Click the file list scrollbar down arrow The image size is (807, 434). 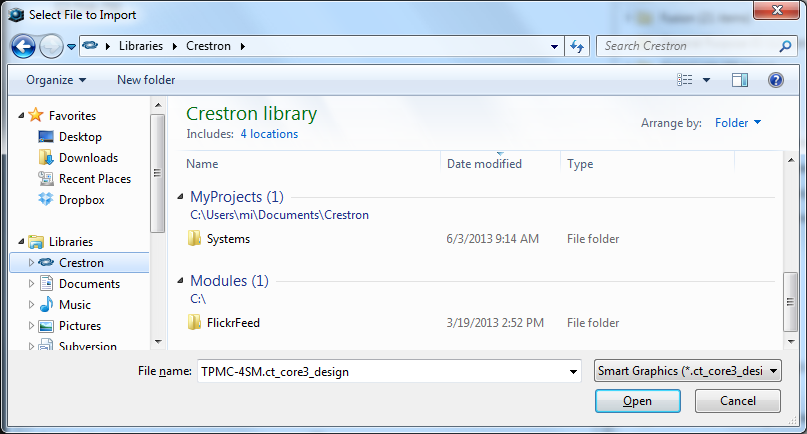pyautogui.click(x=791, y=341)
